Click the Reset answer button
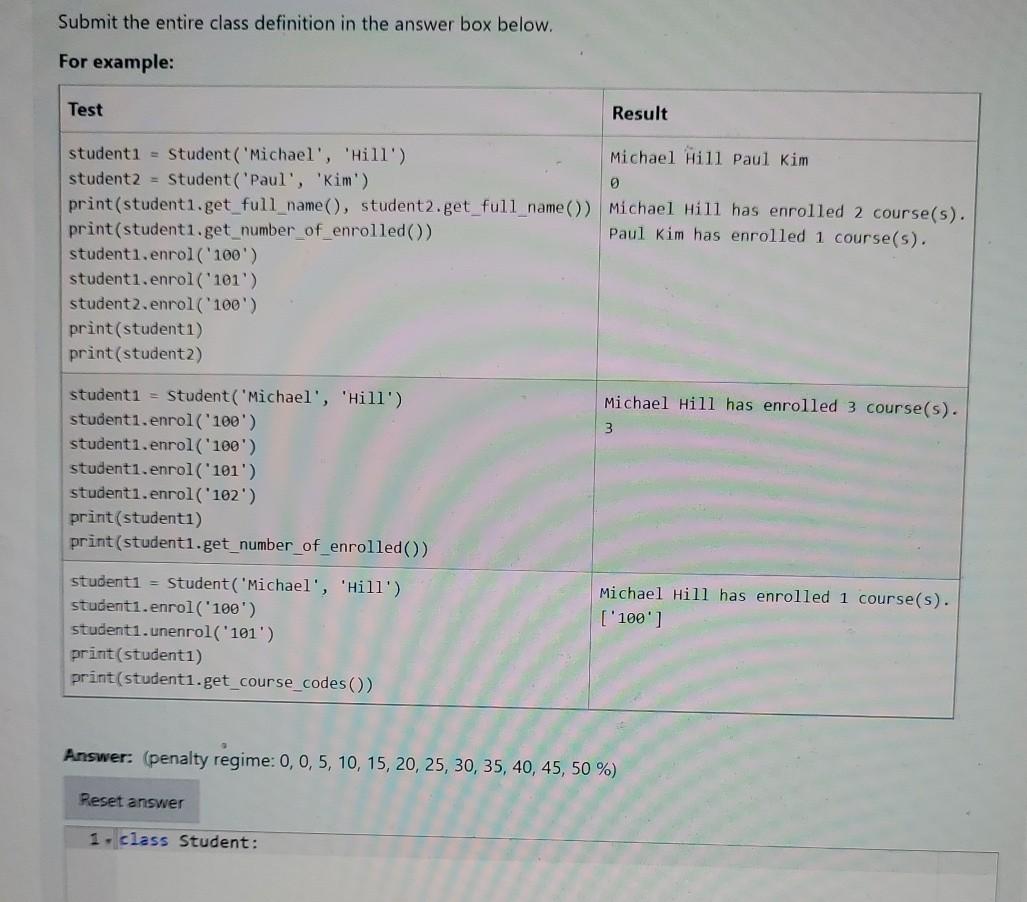The width and height of the screenshot is (1027, 902). click(x=130, y=801)
